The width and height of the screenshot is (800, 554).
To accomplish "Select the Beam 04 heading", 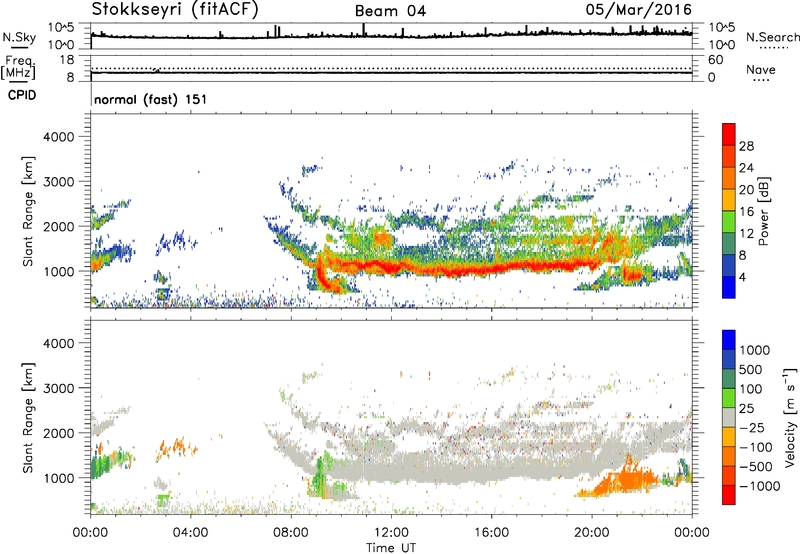I will pyautogui.click(x=390, y=11).
